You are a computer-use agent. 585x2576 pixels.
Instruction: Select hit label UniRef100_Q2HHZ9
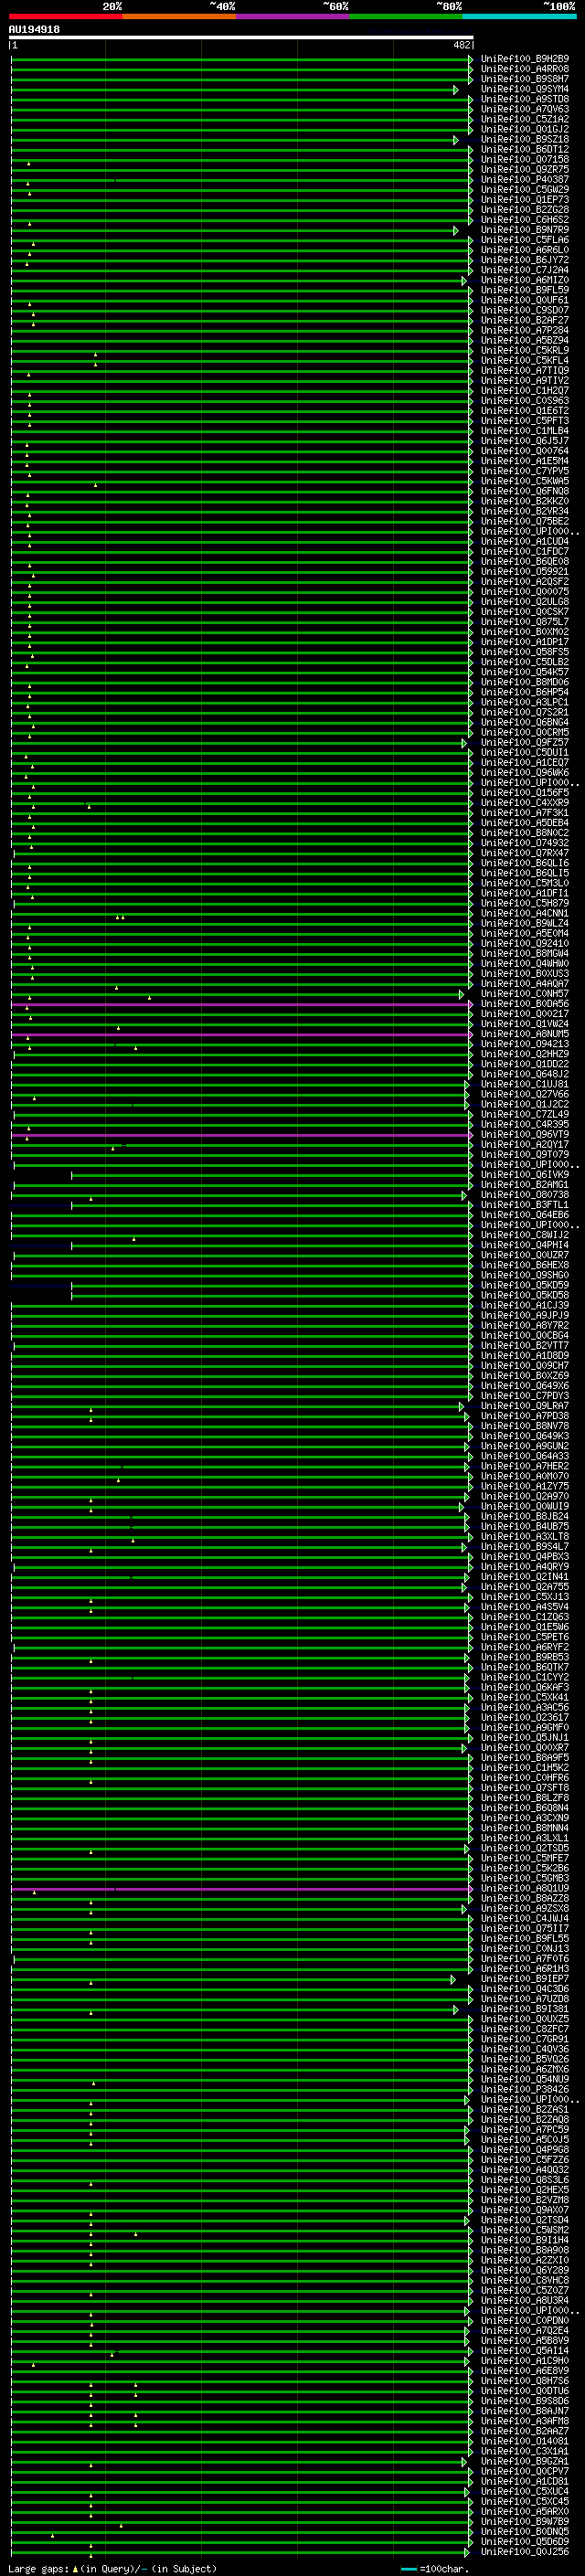tap(525, 1054)
